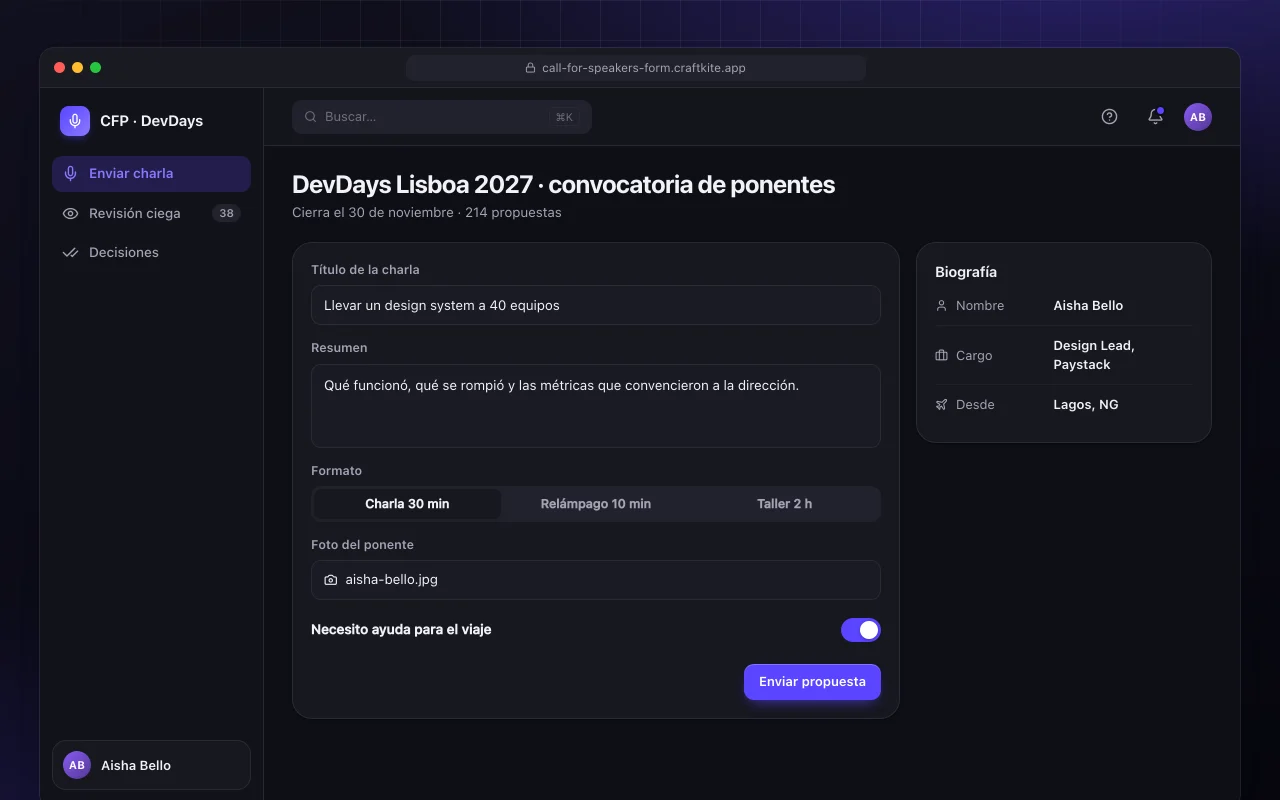
Task: Open the AB profile avatar in top bar
Action: pos(1198,117)
